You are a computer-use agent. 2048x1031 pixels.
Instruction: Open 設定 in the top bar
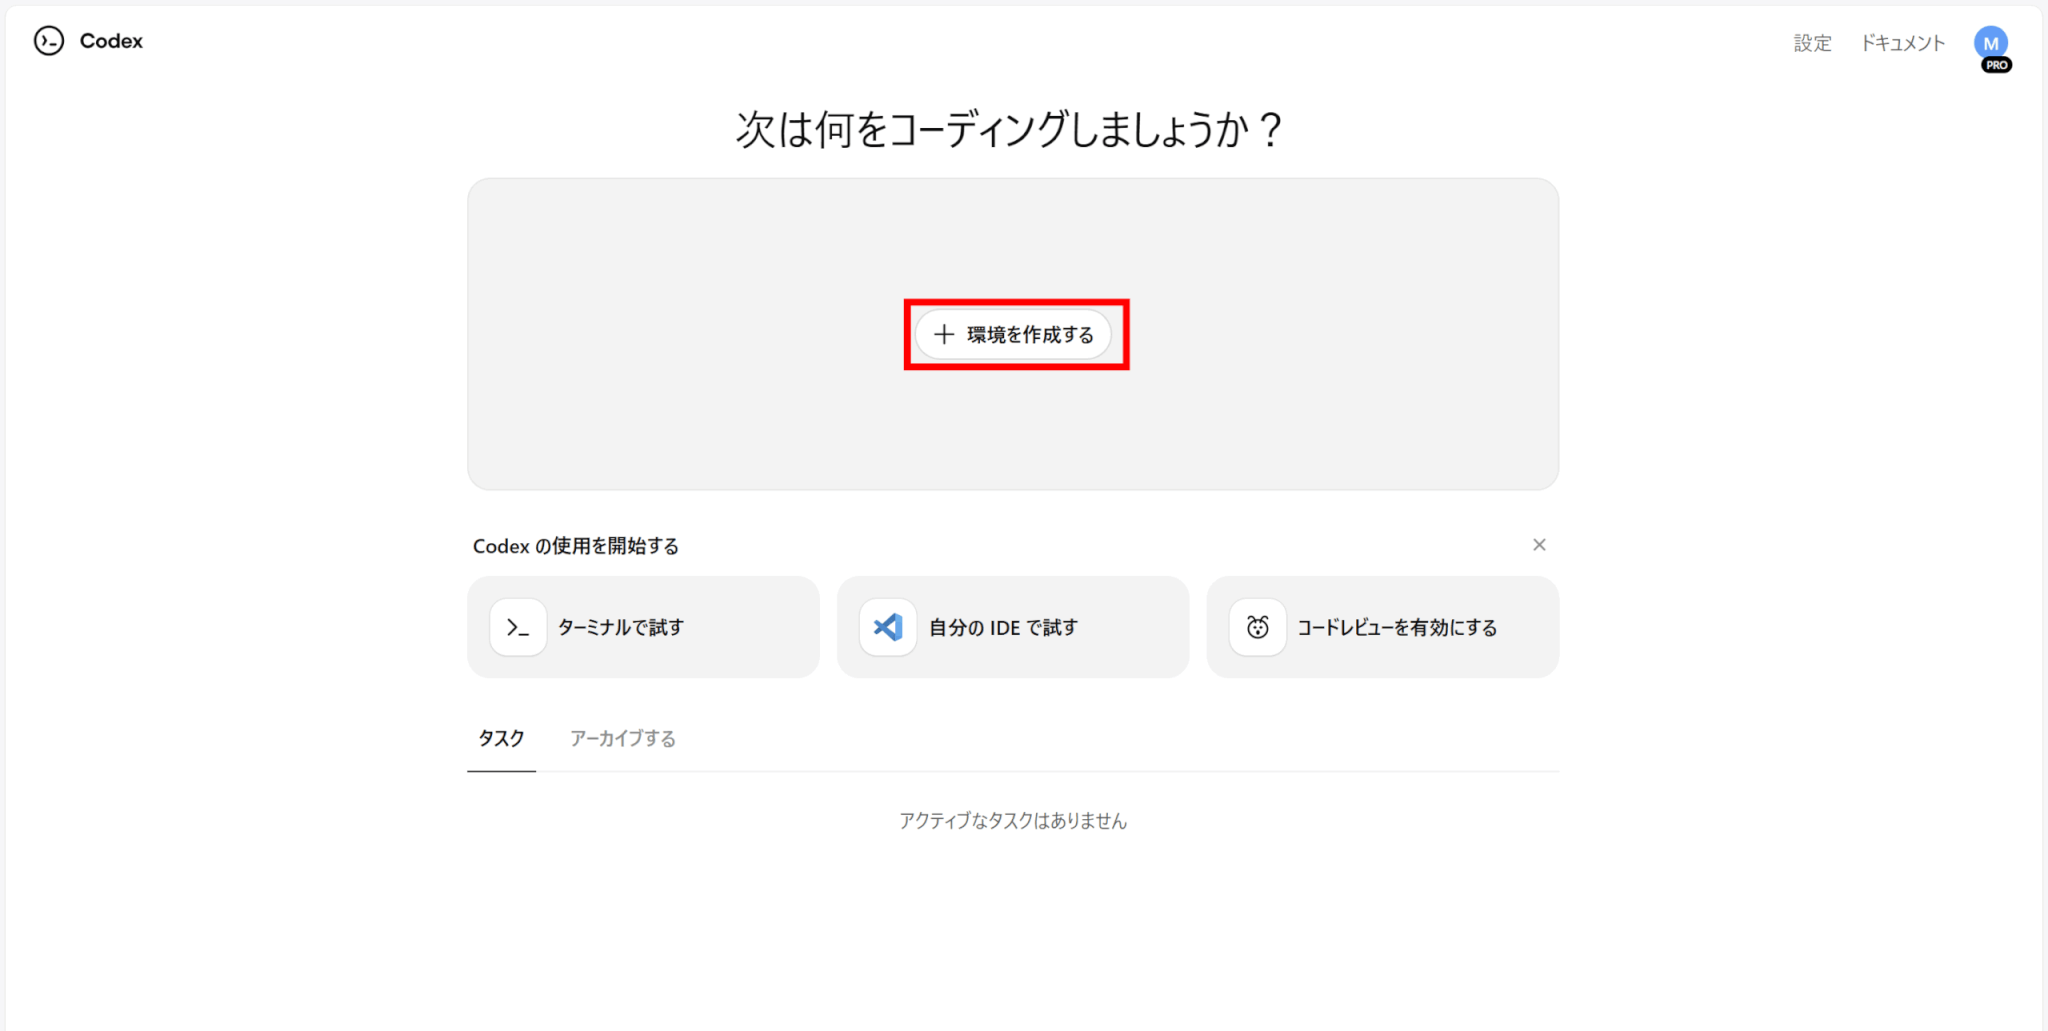[1812, 43]
